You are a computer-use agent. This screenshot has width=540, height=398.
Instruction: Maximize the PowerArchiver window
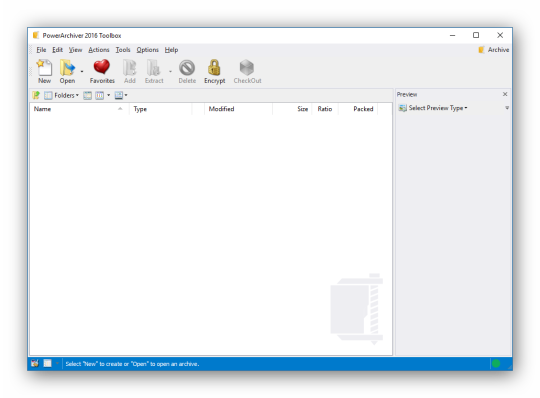(x=476, y=35)
